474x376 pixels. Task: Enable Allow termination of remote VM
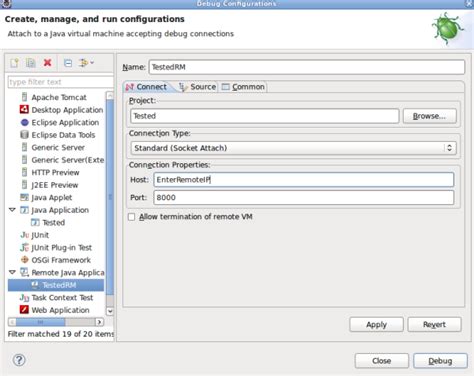click(132, 217)
